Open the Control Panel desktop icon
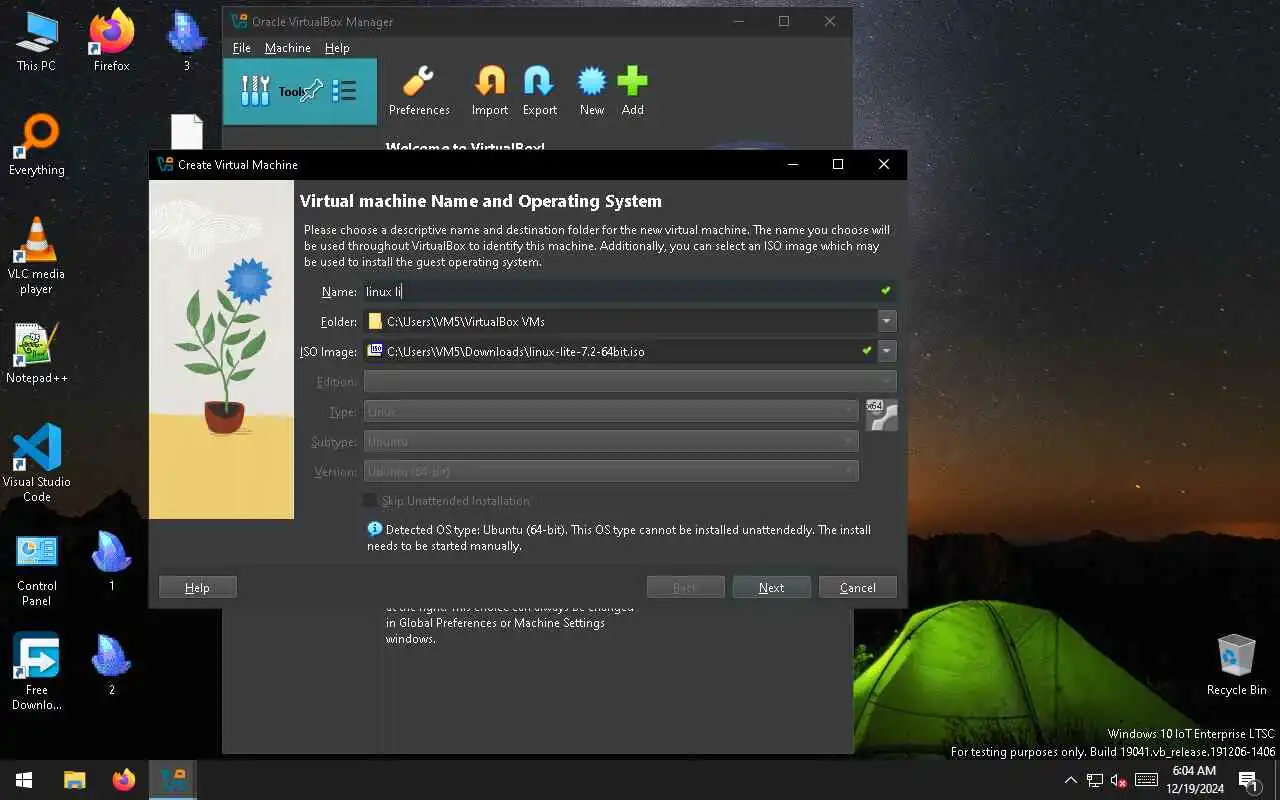The image size is (1280, 800). click(x=36, y=571)
